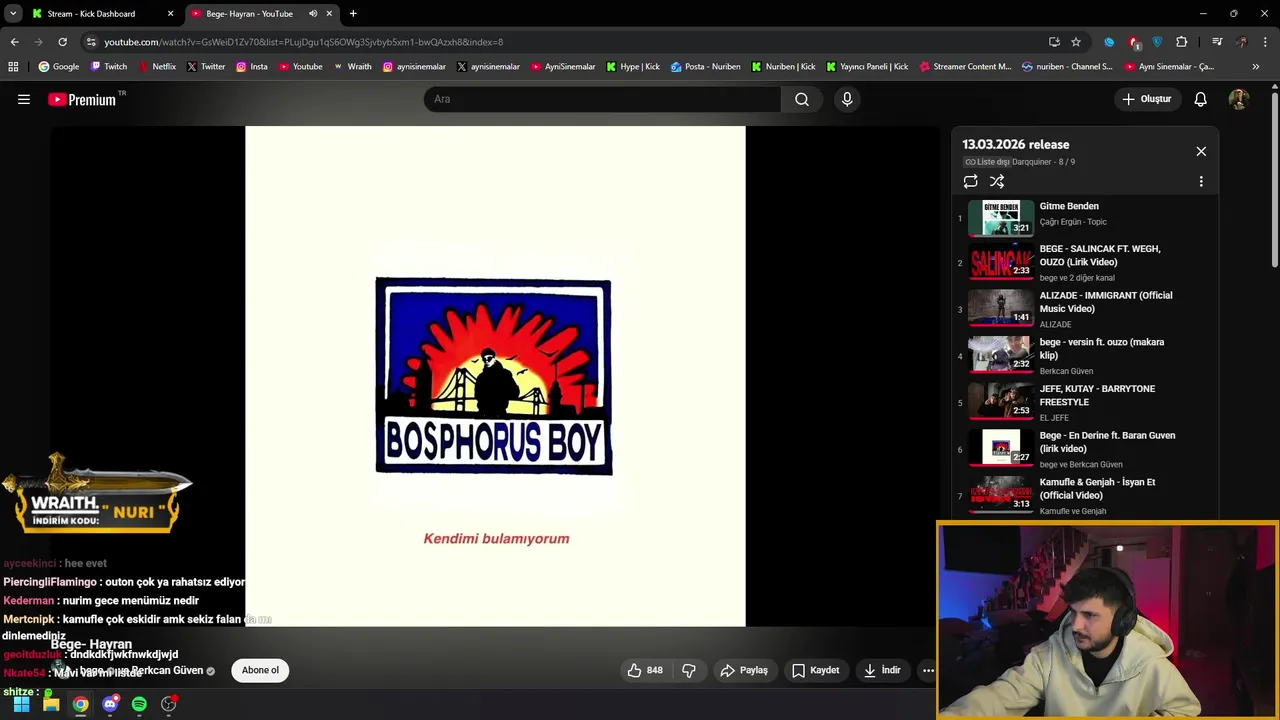1280x720 pixels.
Task: View site information icon in address bar
Action: point(91,42)
